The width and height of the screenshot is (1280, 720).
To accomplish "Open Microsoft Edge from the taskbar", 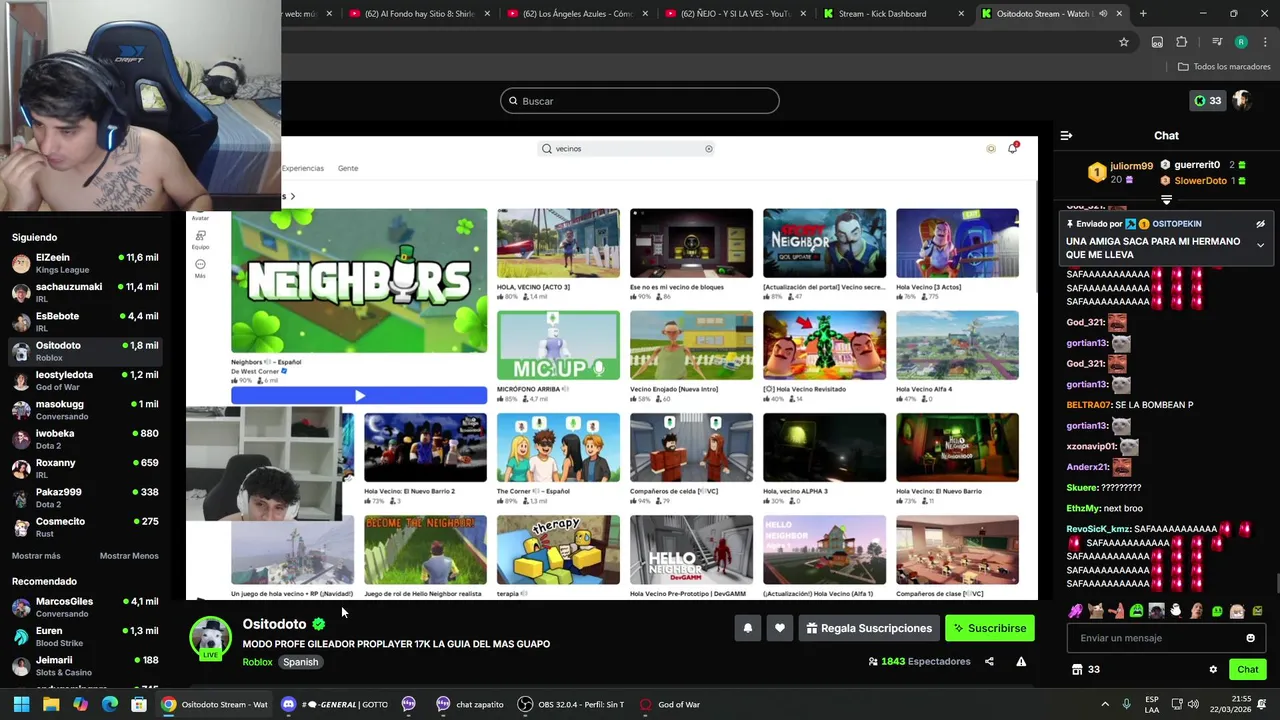I will (x=110, y=704).
